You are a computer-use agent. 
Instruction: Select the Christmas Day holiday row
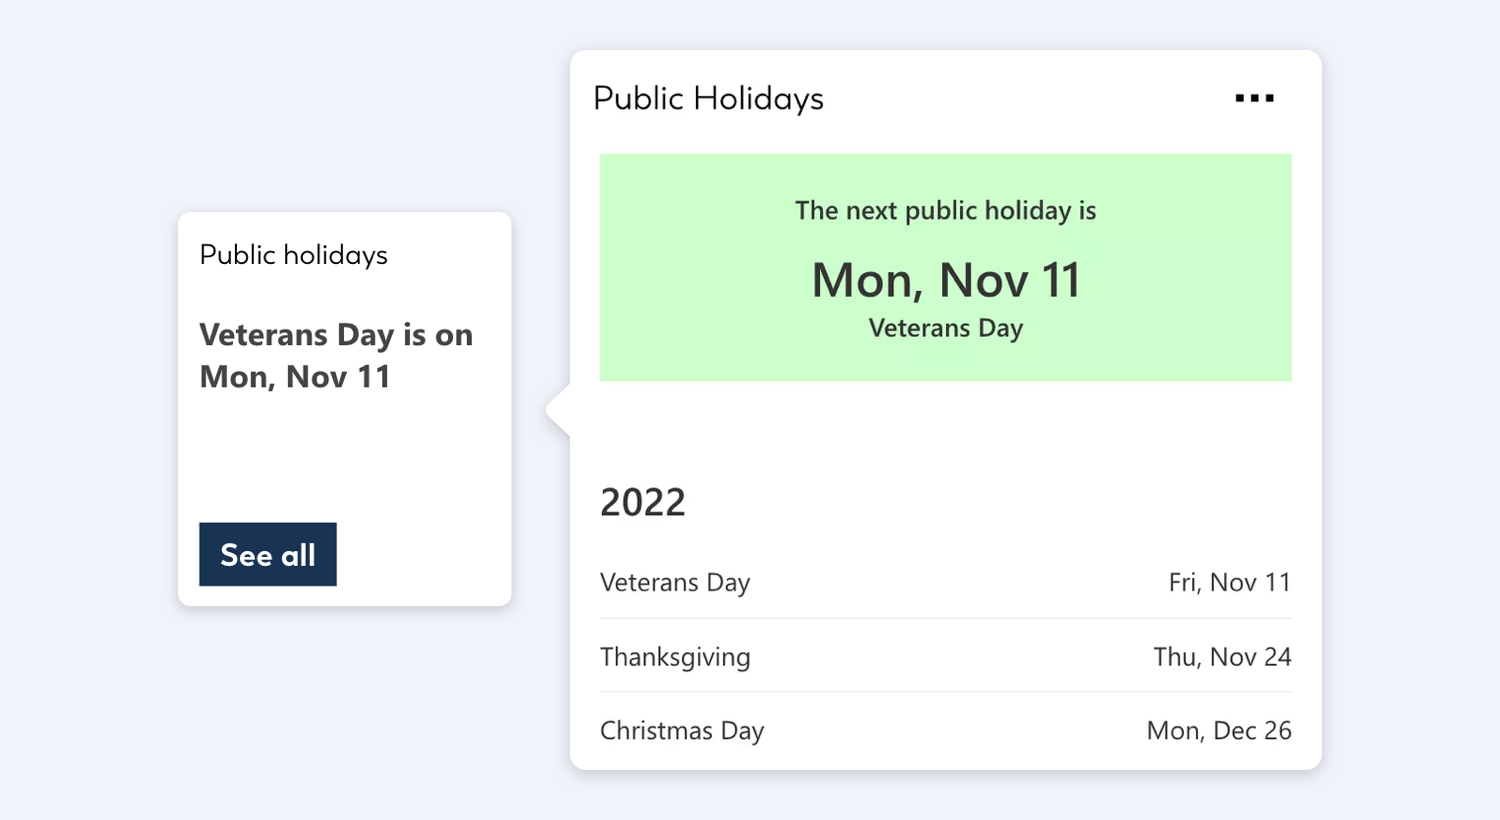tap(681, 731)
